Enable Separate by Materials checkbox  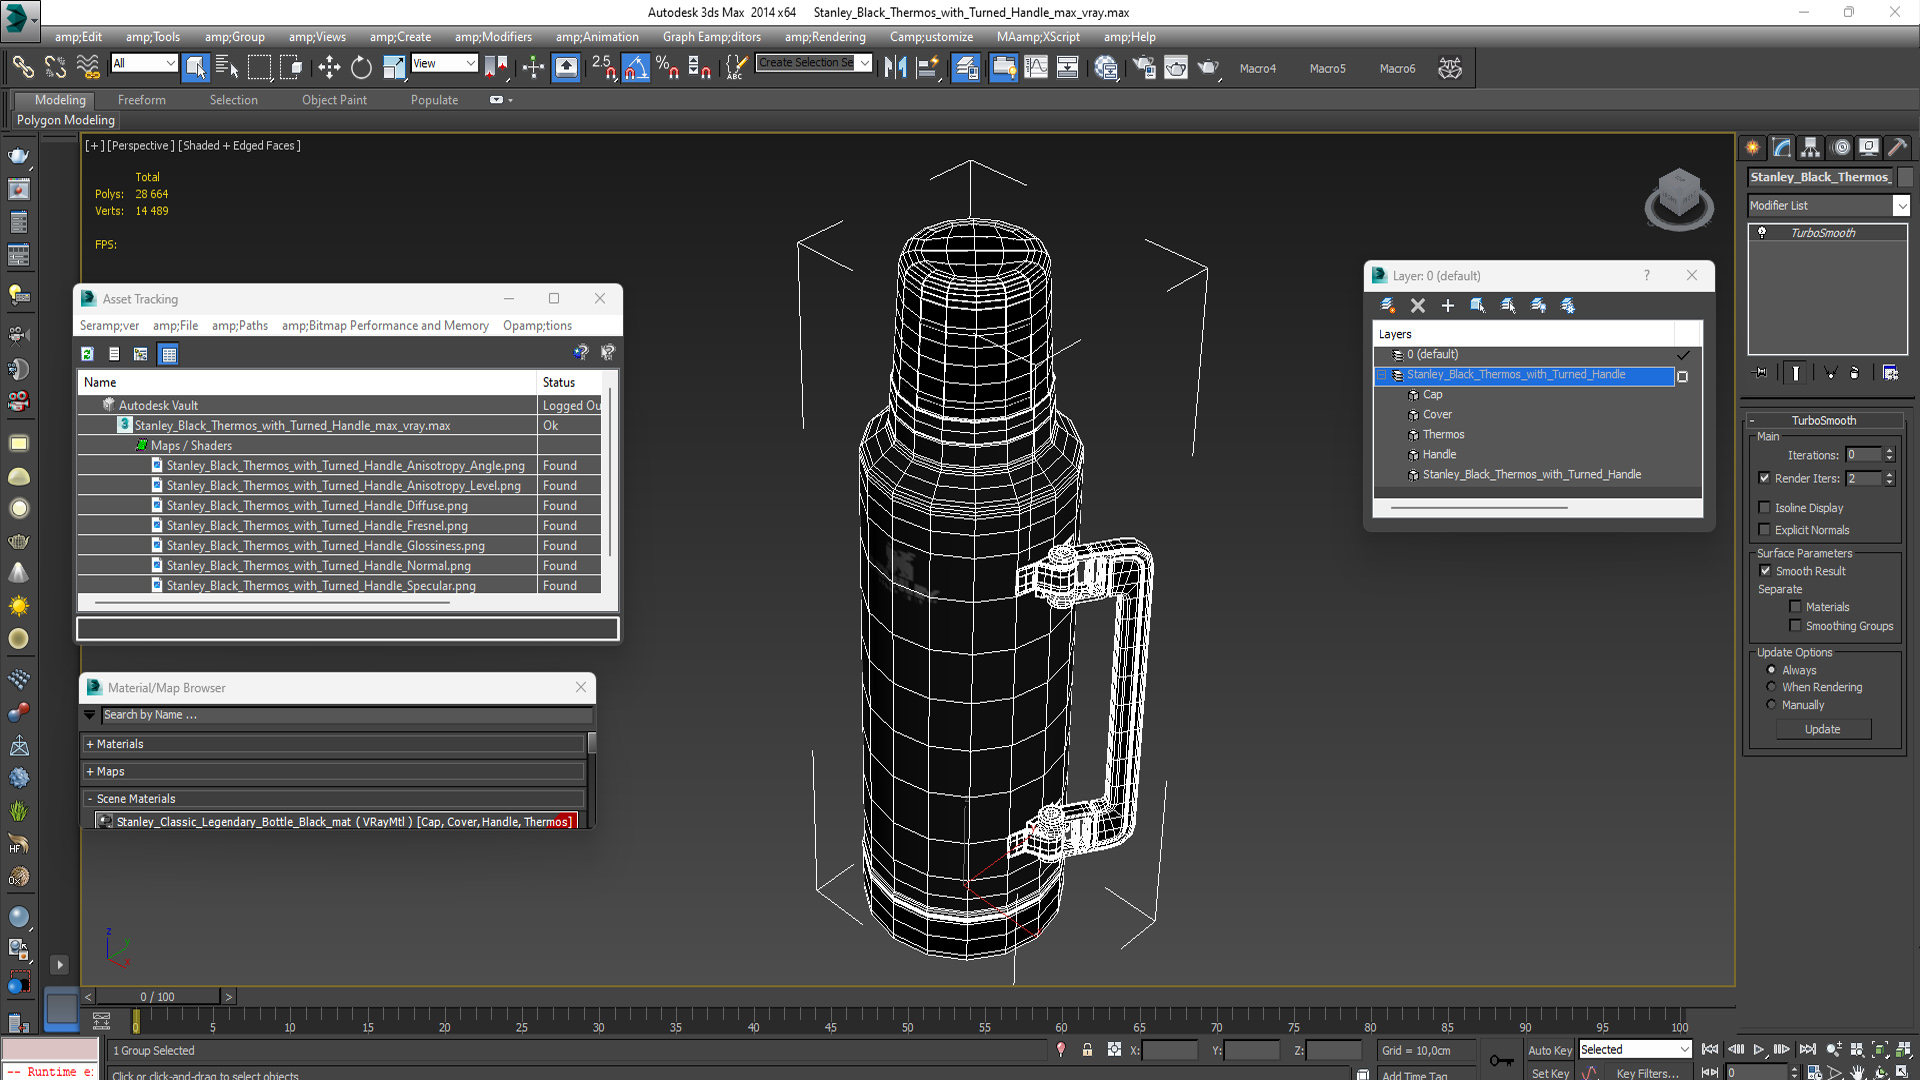tap(1795, 607)
